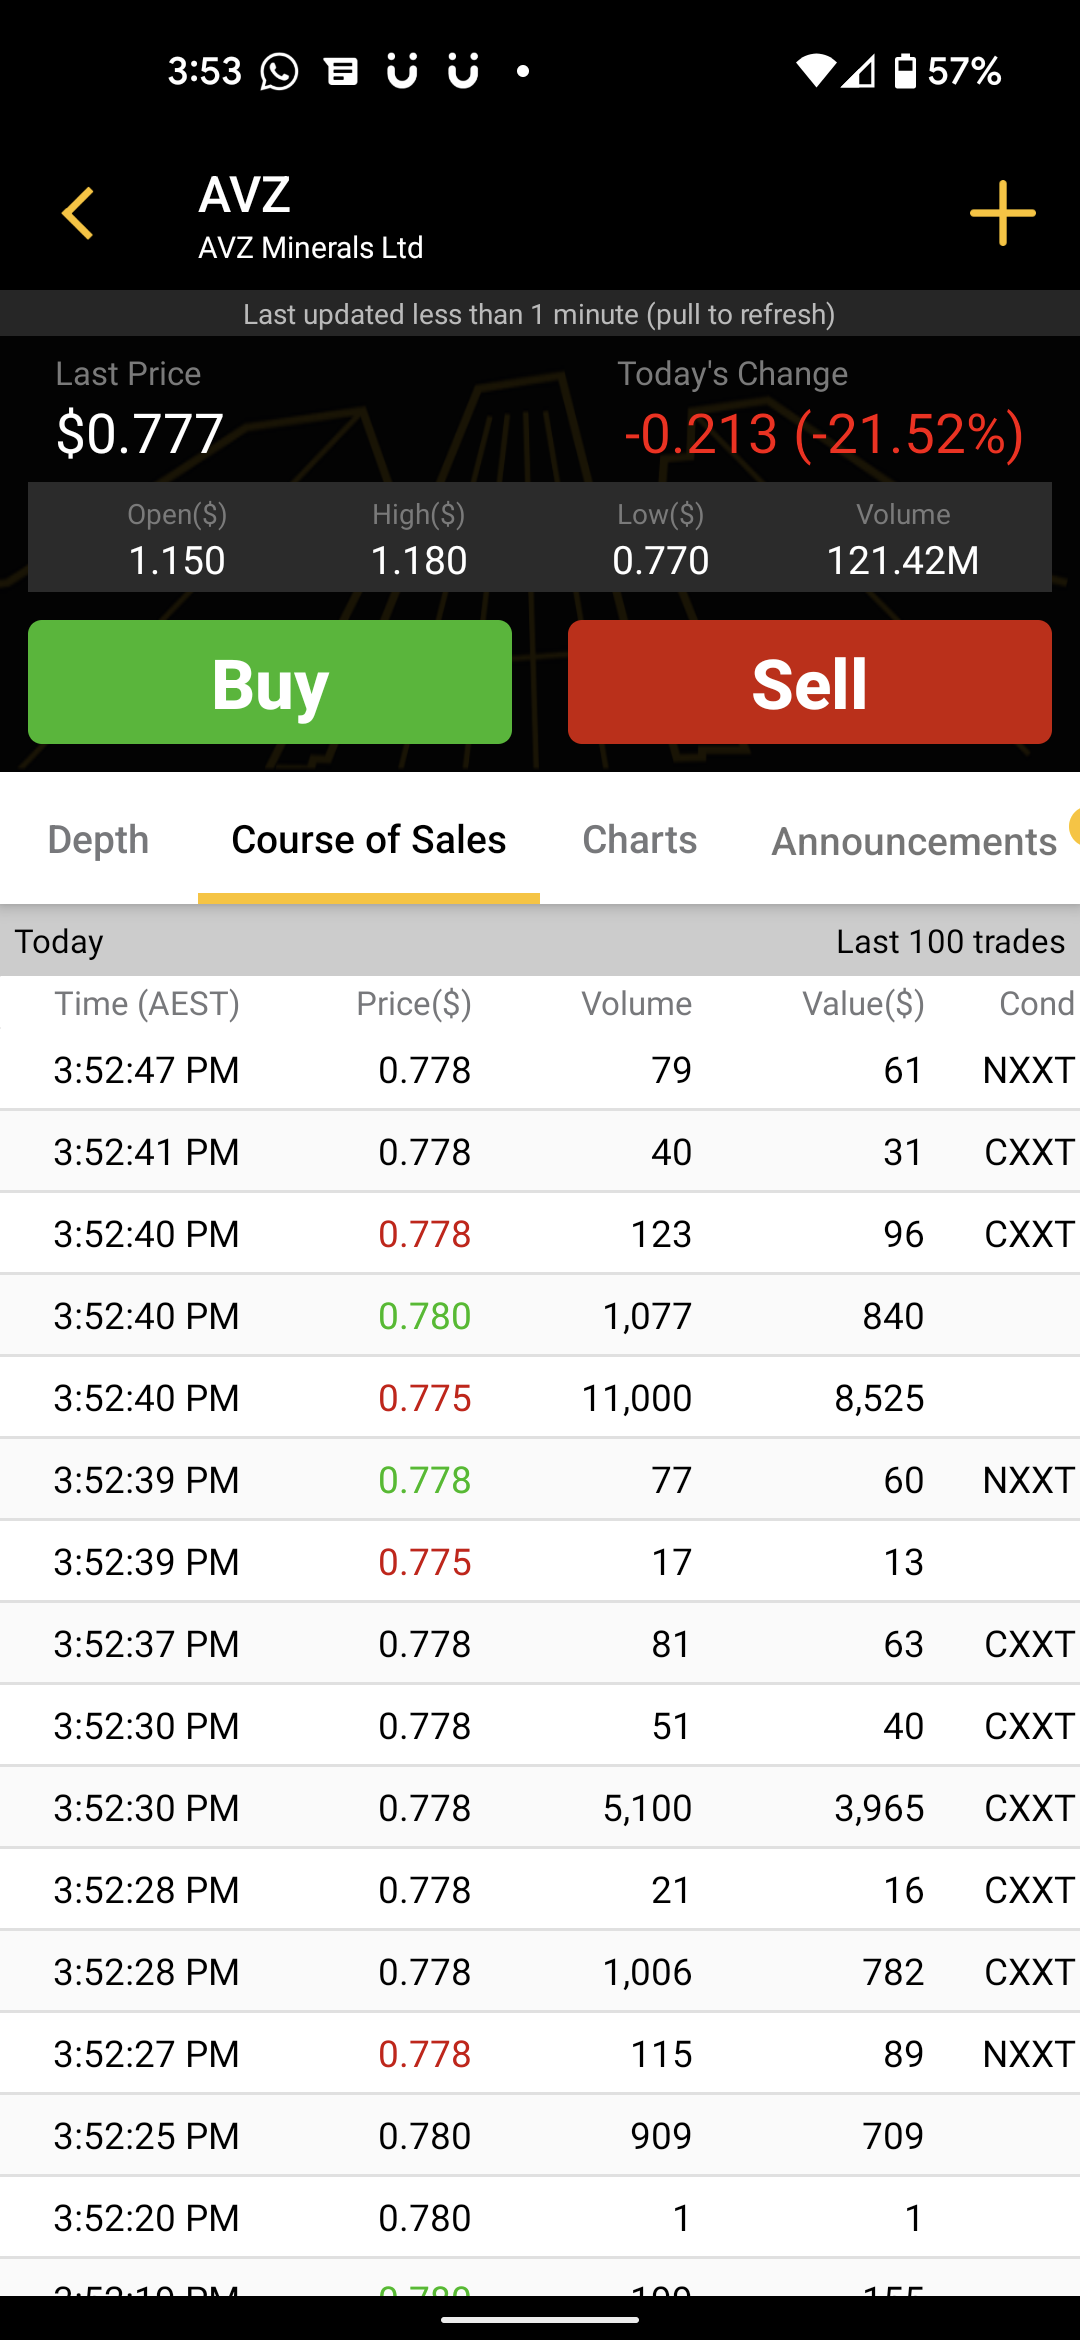Viewport: 1080px width, 2340px height.
Task: Open WhatsApp notification icon in status bar
Action: (x=279, y=71)
